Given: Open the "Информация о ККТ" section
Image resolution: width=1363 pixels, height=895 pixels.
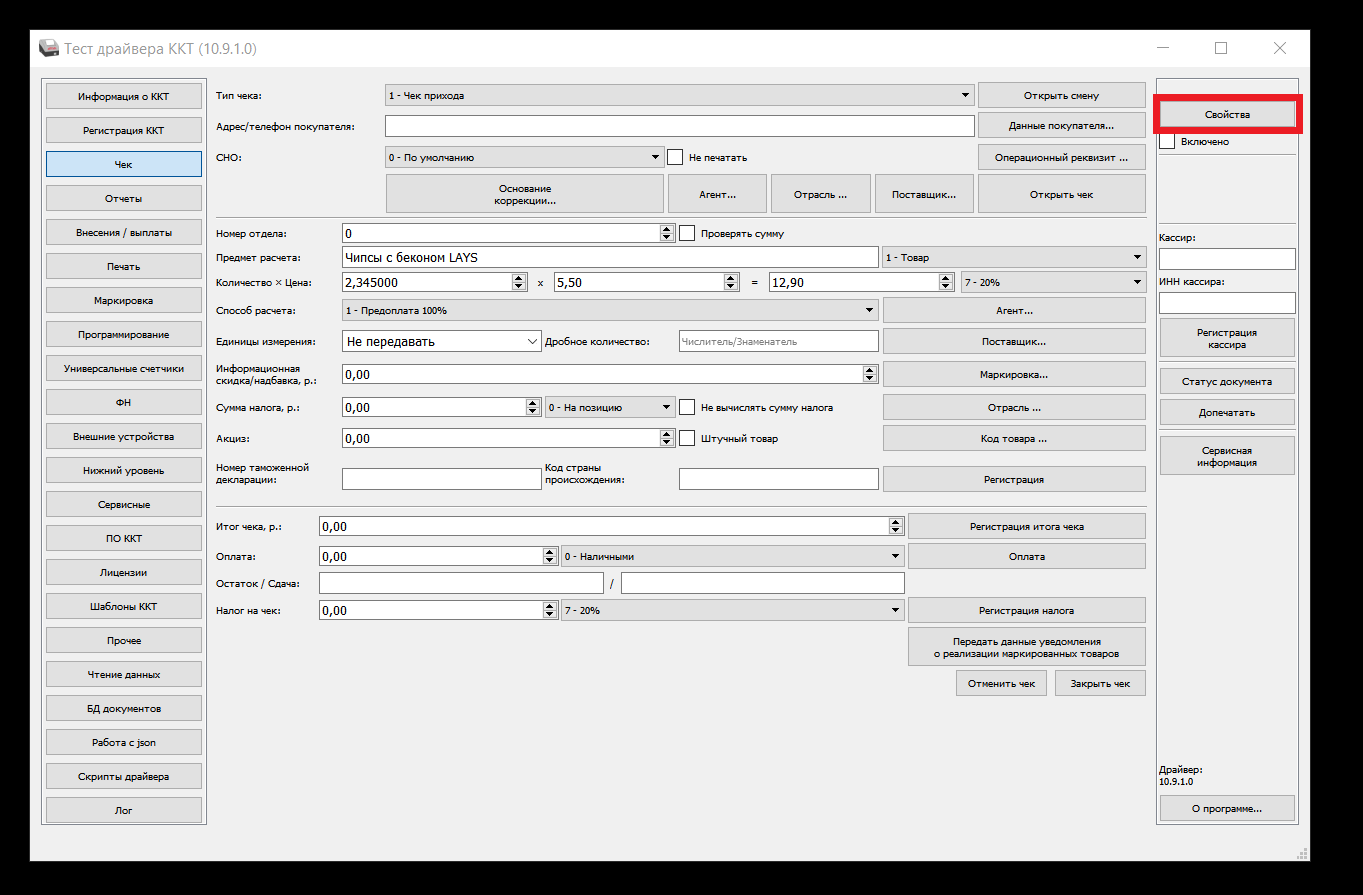Looking at the screenshot, I should [x=124, y=97].
